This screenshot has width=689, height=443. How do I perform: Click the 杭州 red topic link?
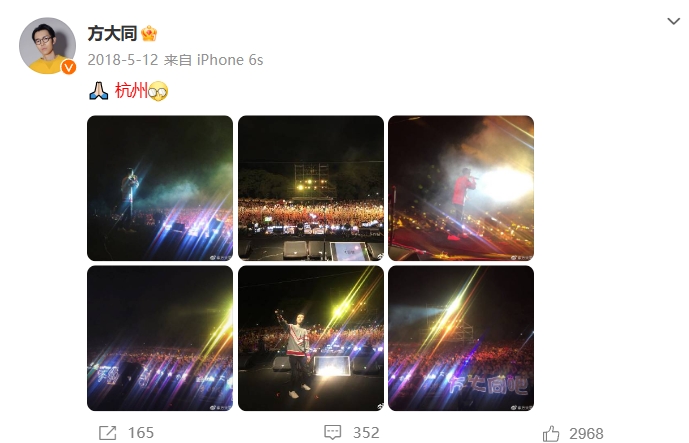(131, 91)
